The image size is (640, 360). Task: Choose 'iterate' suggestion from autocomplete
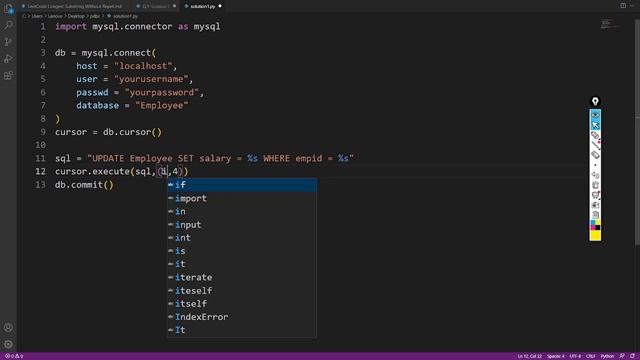point(242,277)
